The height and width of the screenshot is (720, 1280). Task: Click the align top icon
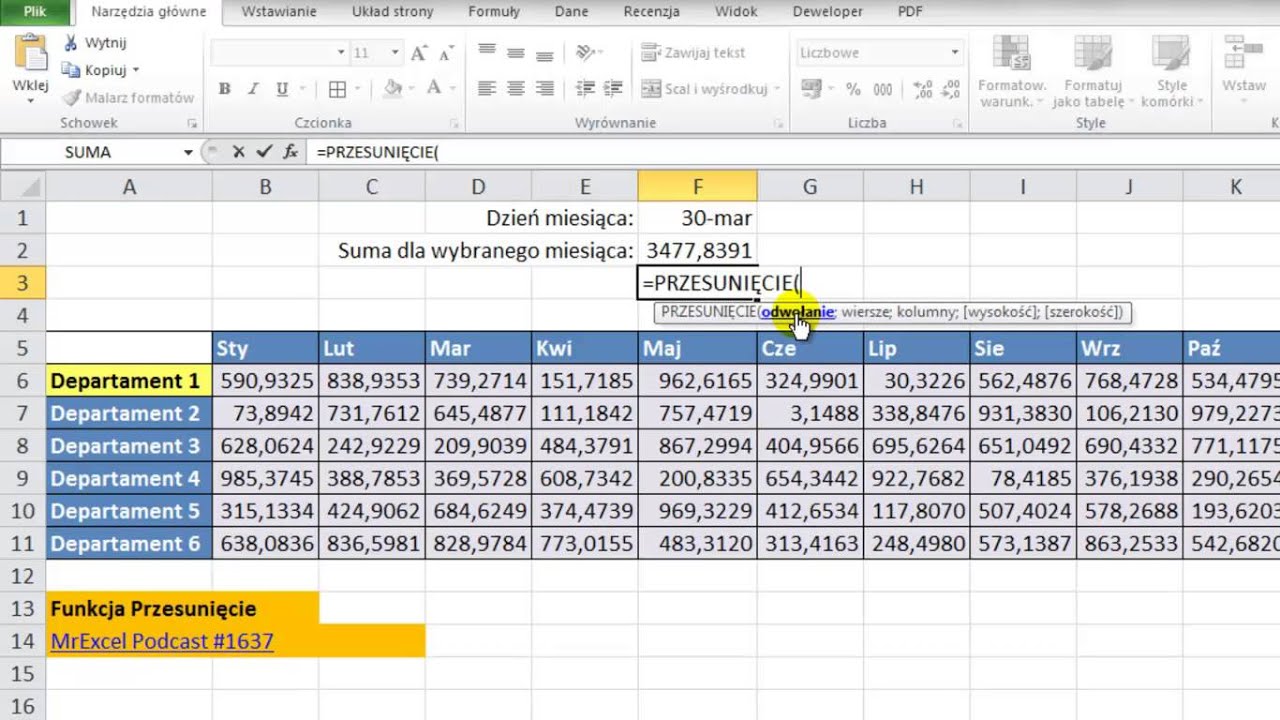coord(487,52)
